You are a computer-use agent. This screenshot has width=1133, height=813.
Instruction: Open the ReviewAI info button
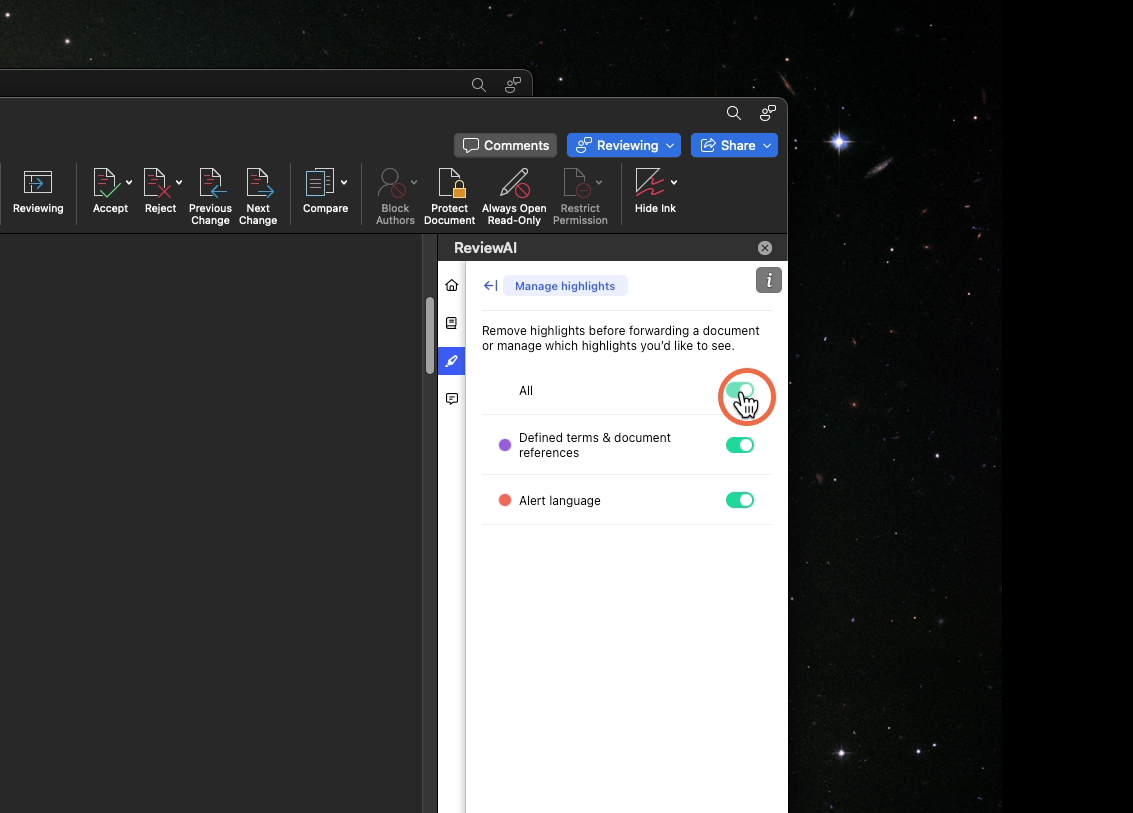coord(769,280)
